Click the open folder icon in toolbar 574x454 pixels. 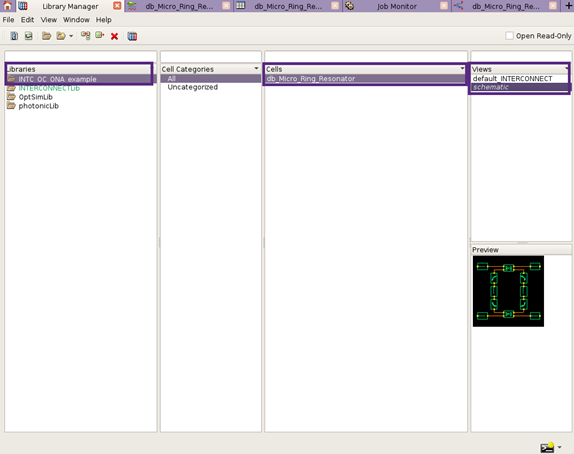pos(46,36)
